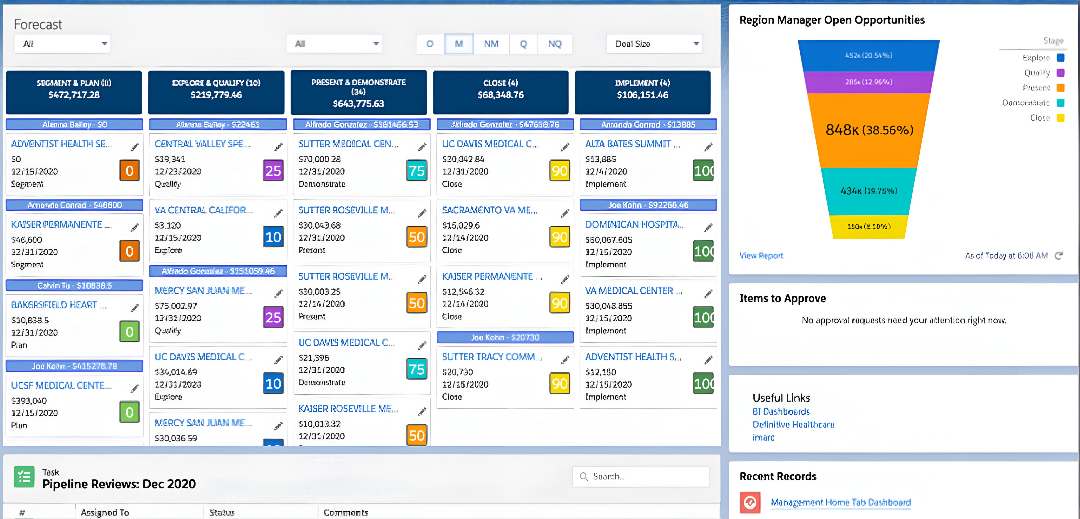Open the middle All filter dropdown
Screen dimensions: 1080x519
(335, 43)
